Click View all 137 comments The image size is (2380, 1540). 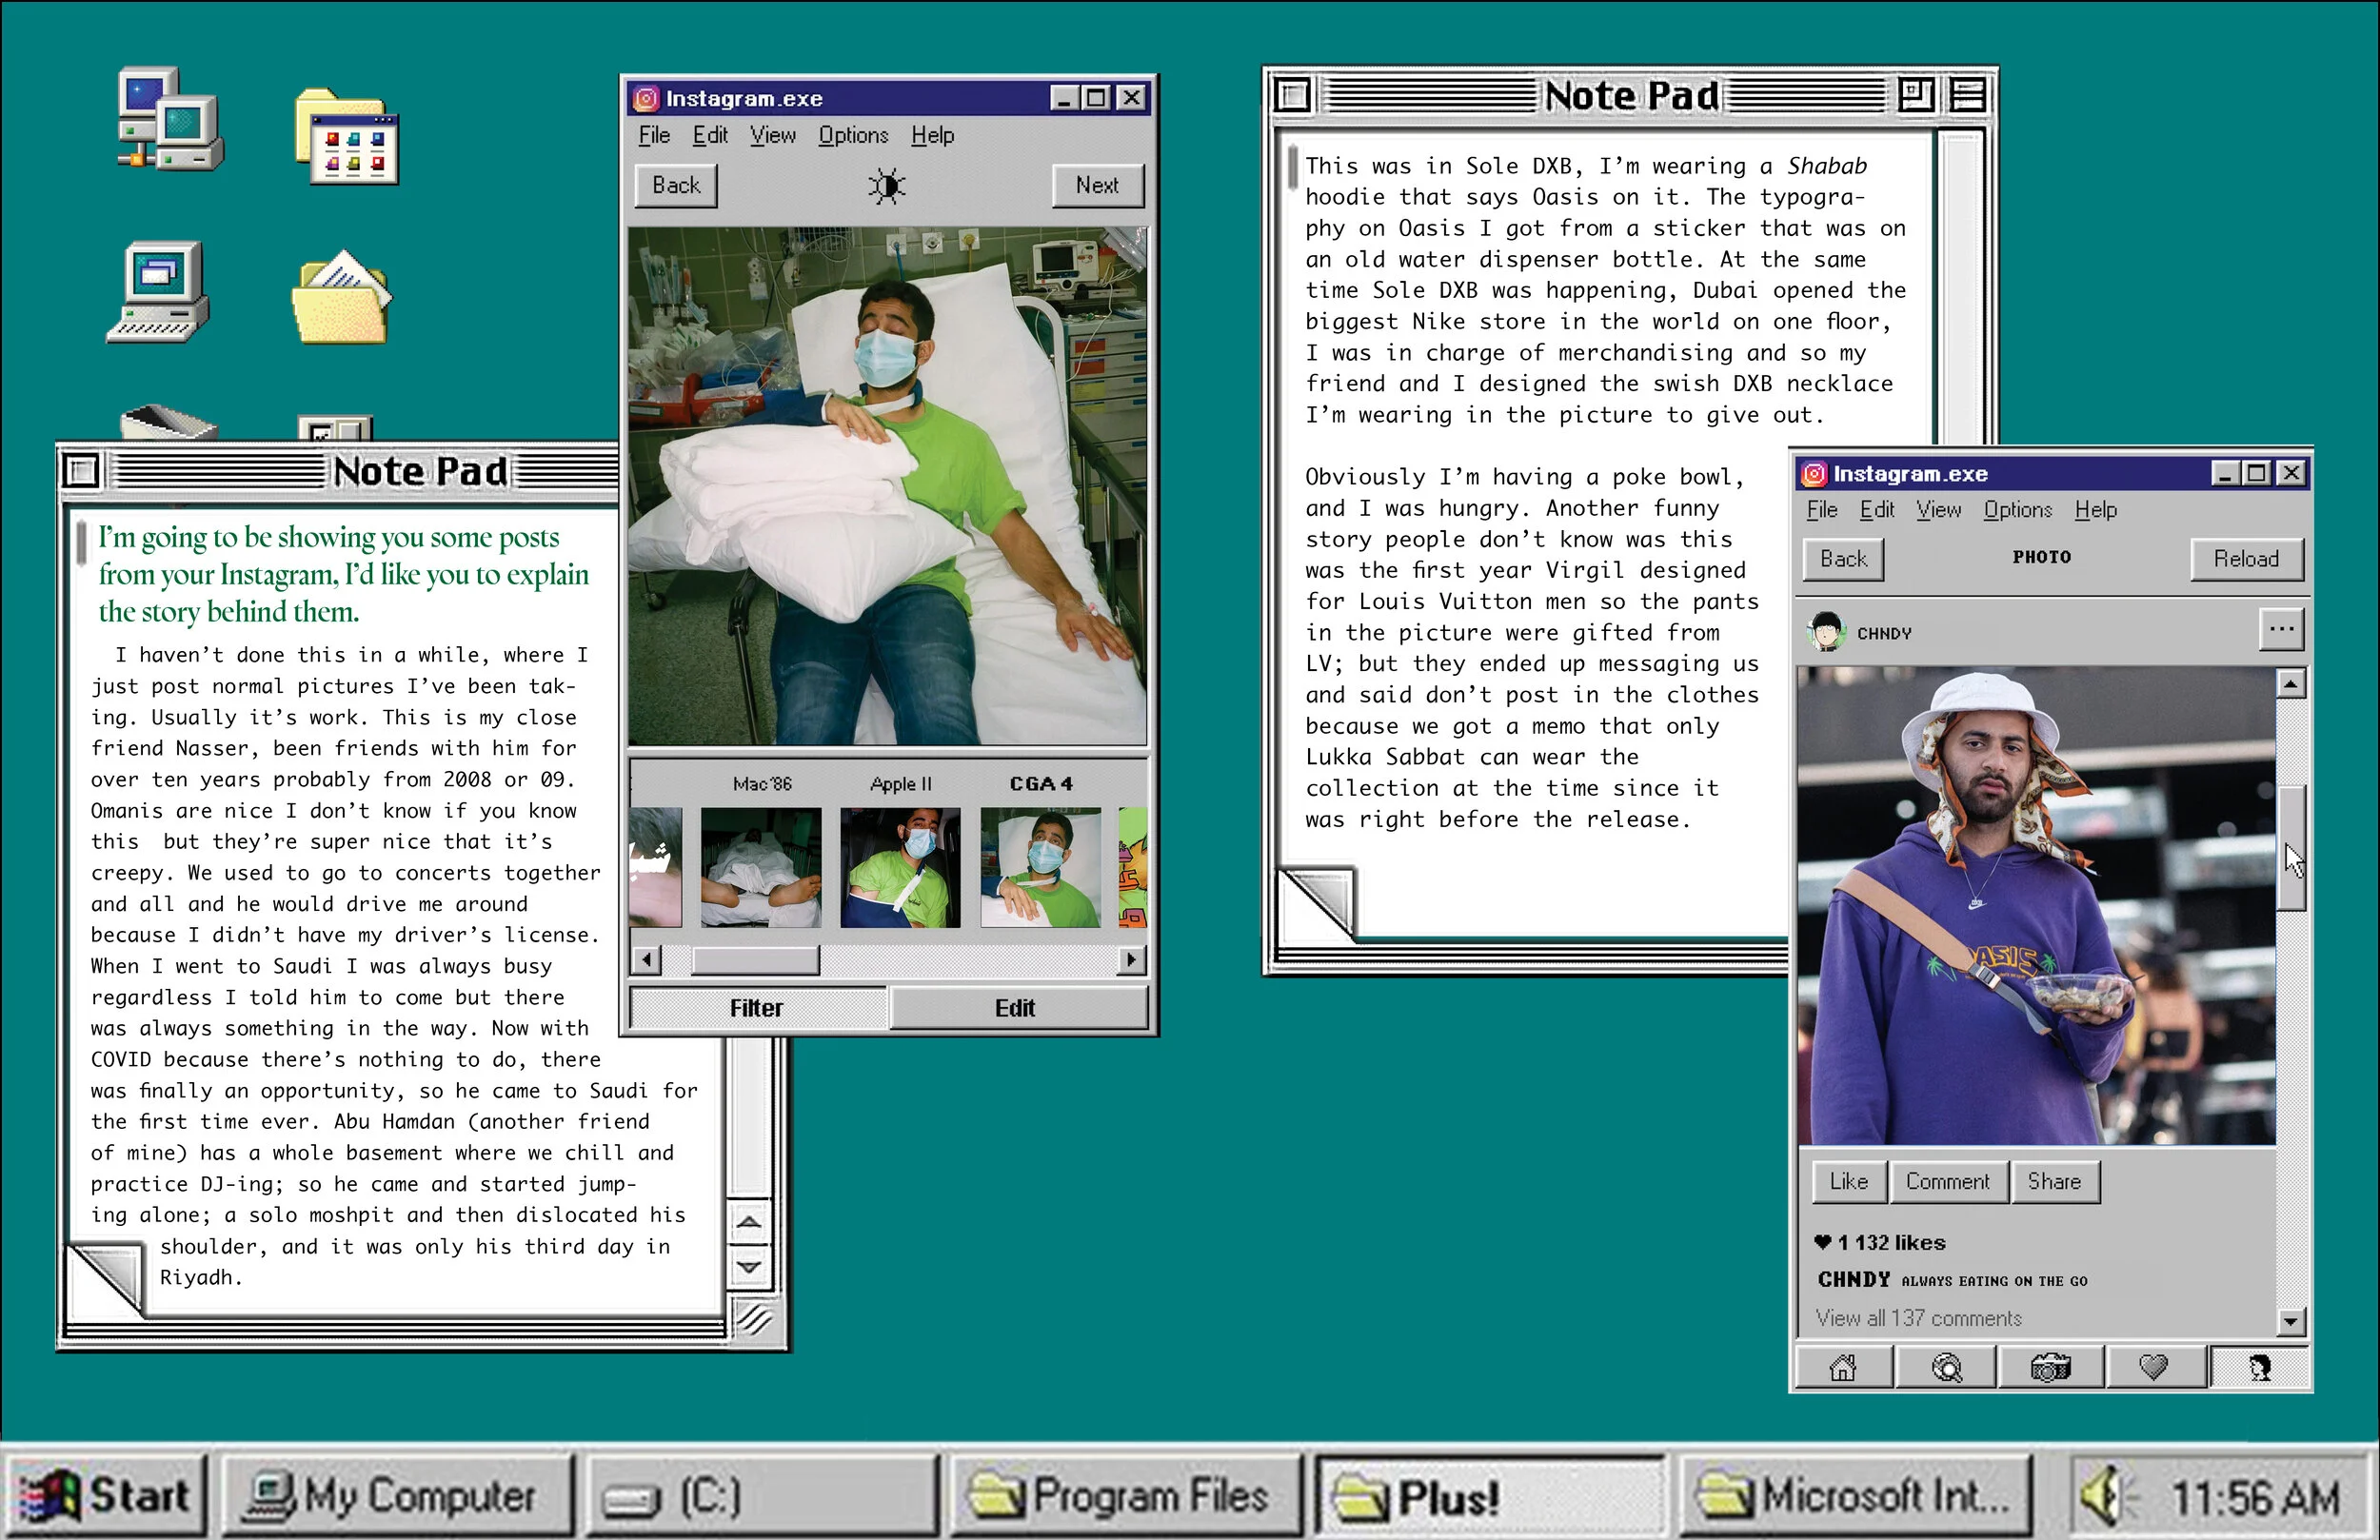pos(1918,1318)
